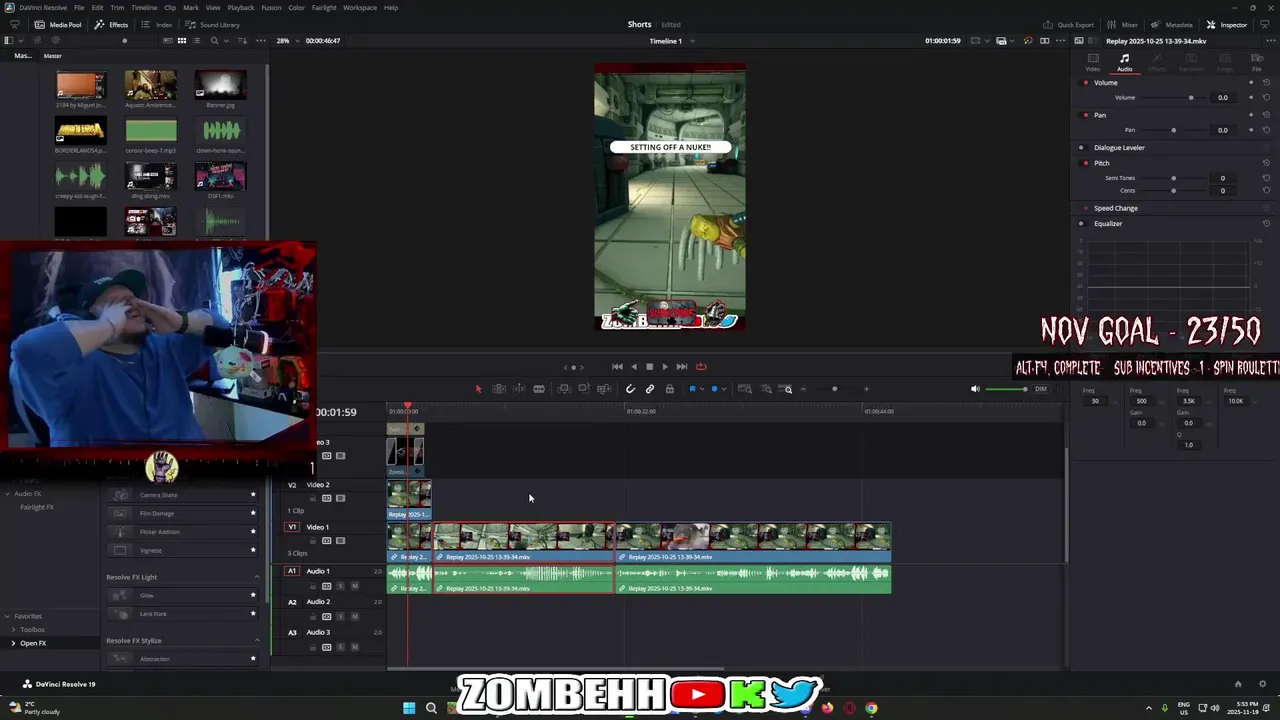Open the Windows Start menu
1280x720 pixels.
(x=409, y=708)
